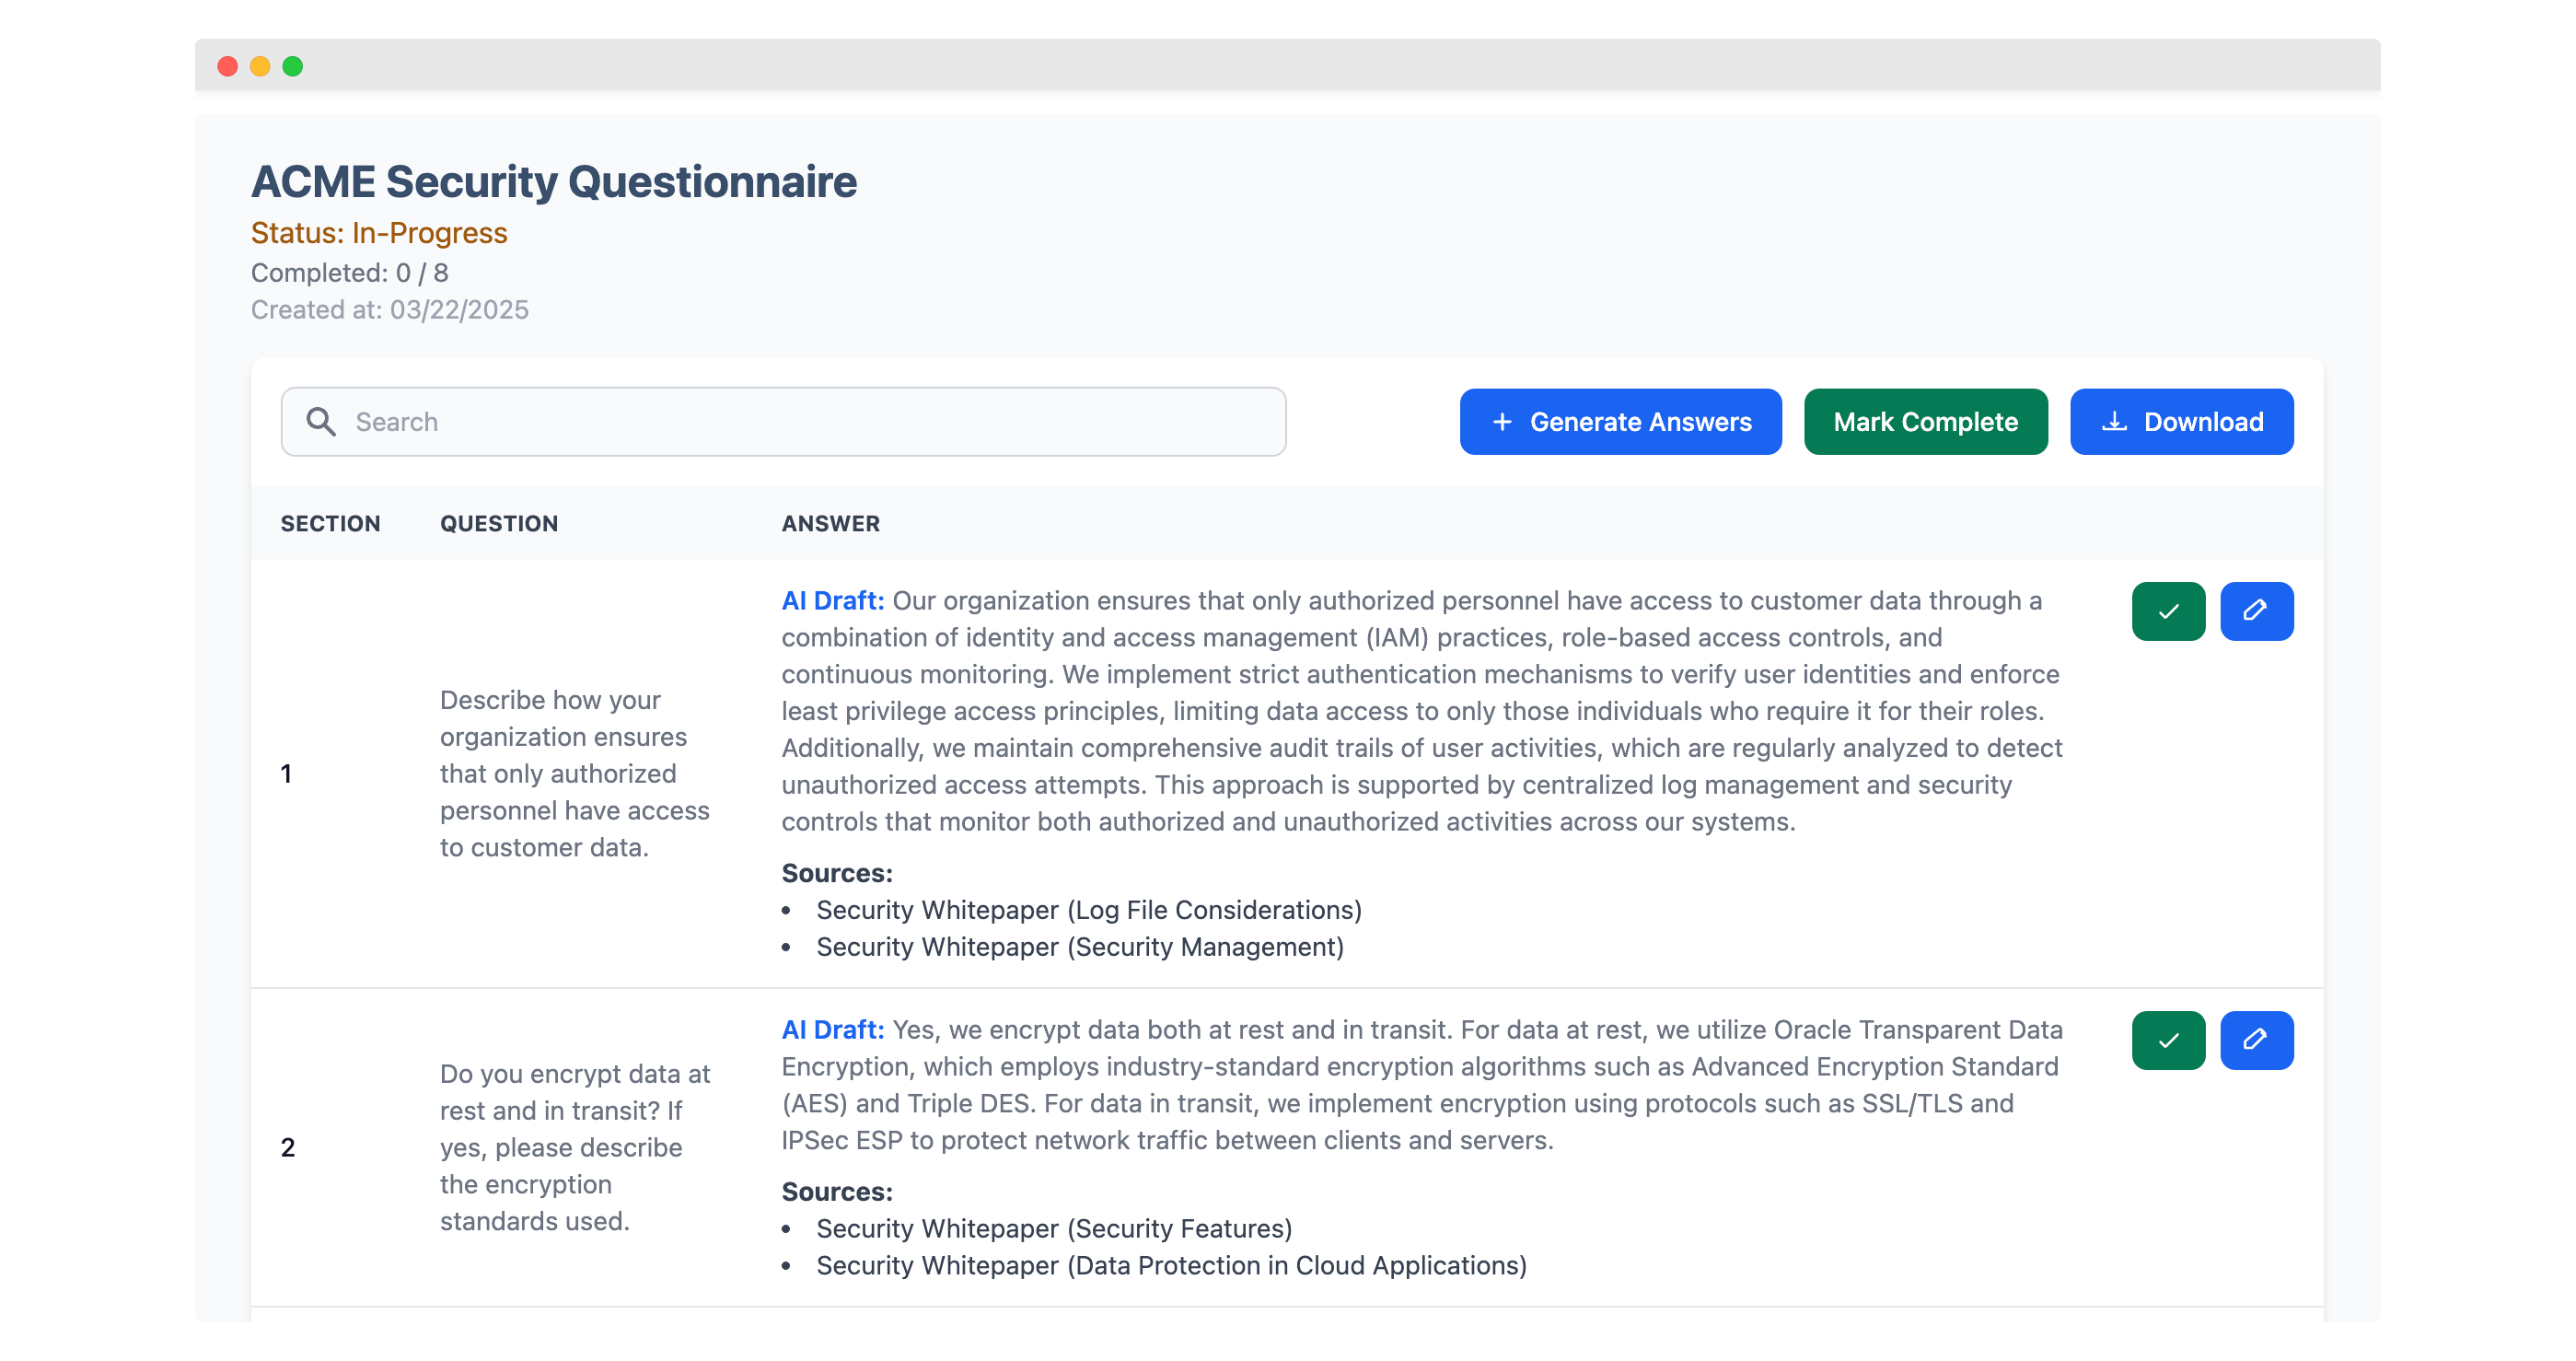Click the green maximize window dot
Viewport: 2576px width, 1361px height.
click(293, 66)
